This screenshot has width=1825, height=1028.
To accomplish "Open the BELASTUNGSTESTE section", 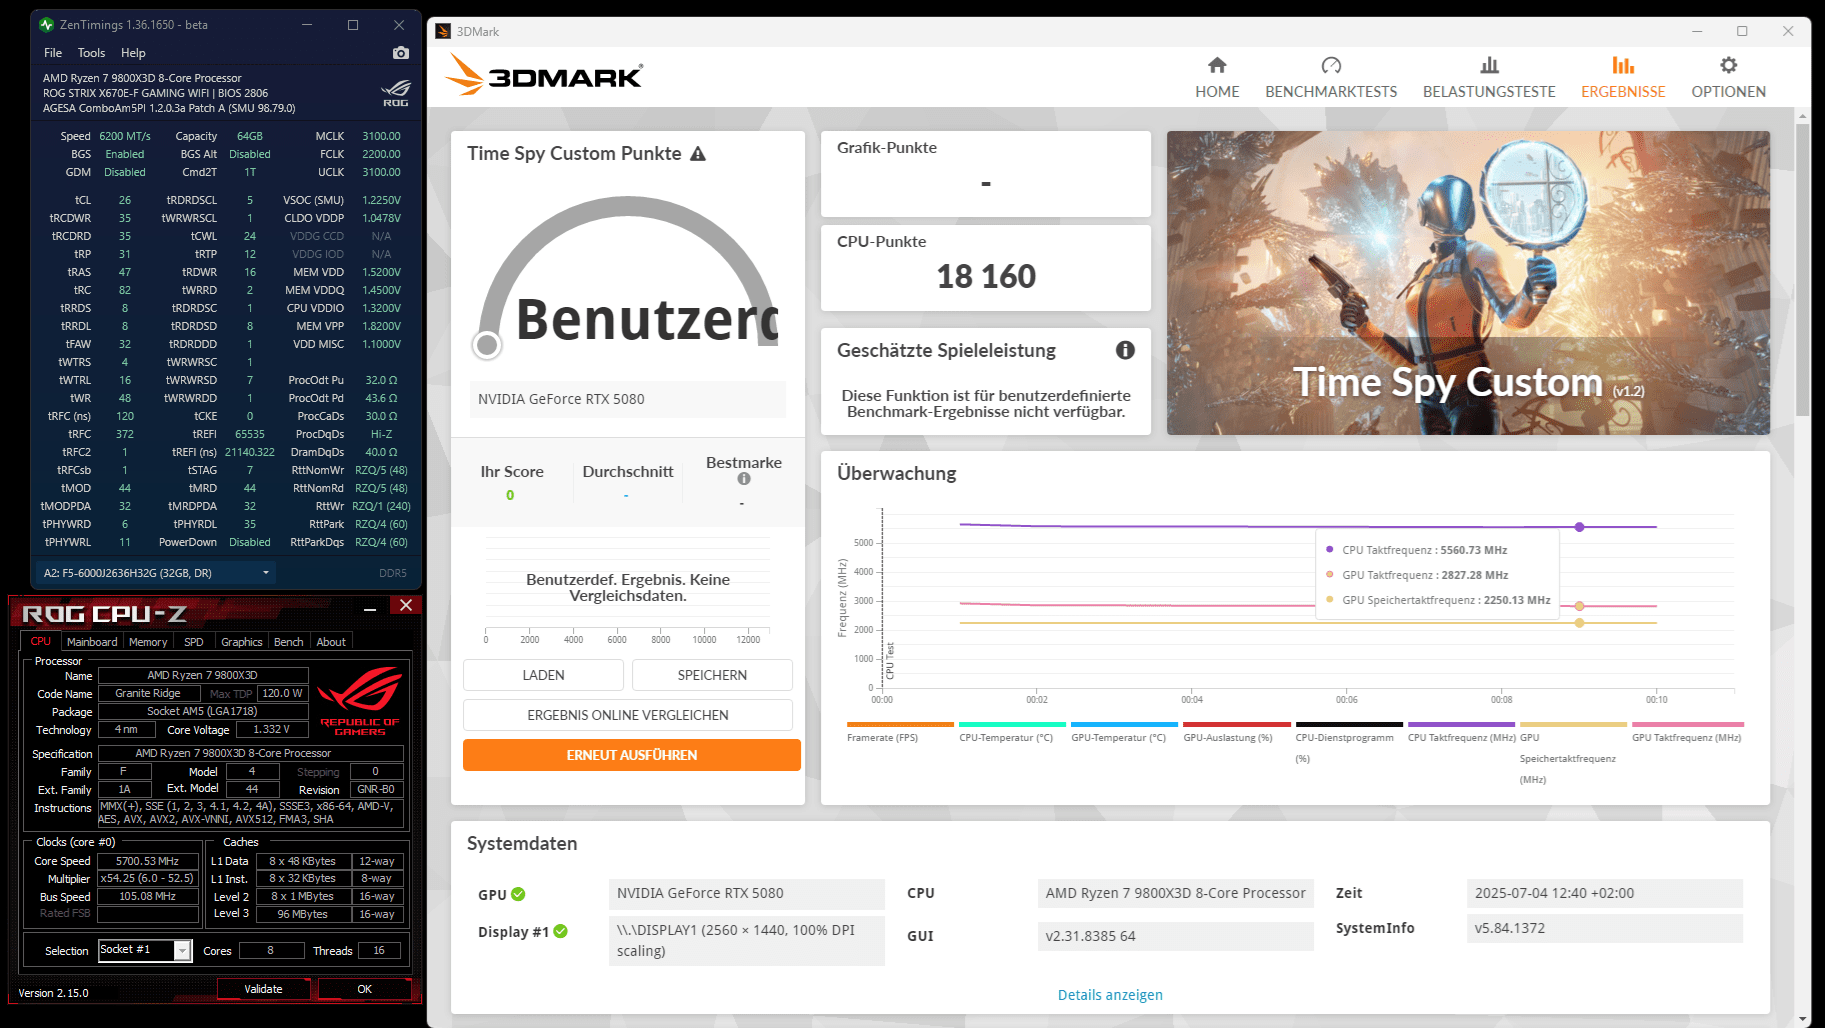I will click(1489, 78).
